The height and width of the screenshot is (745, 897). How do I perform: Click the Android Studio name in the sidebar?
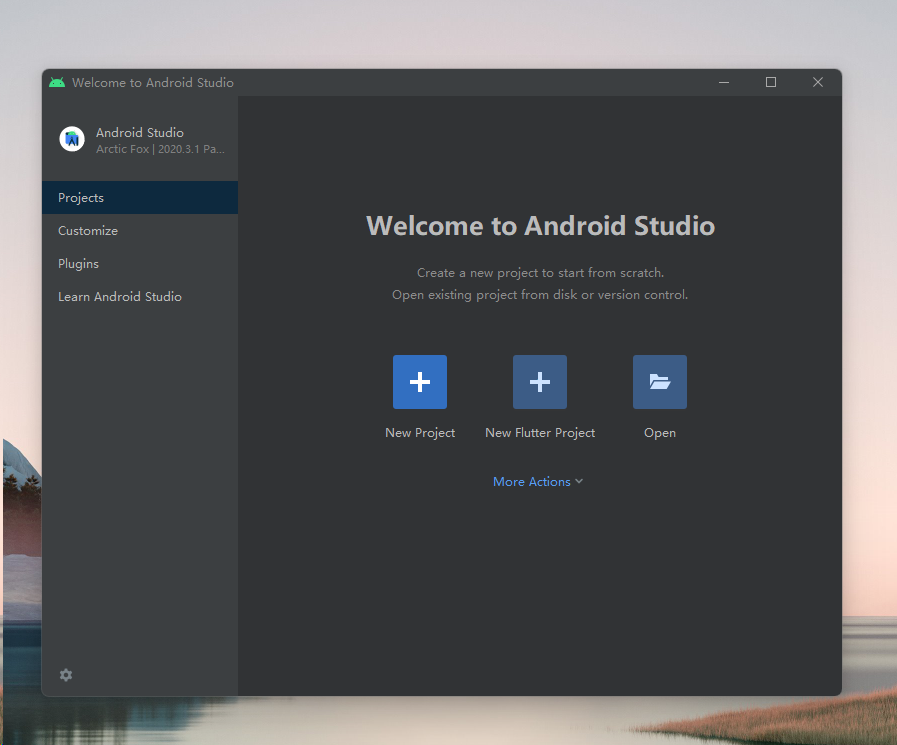(x=140, y=133)
